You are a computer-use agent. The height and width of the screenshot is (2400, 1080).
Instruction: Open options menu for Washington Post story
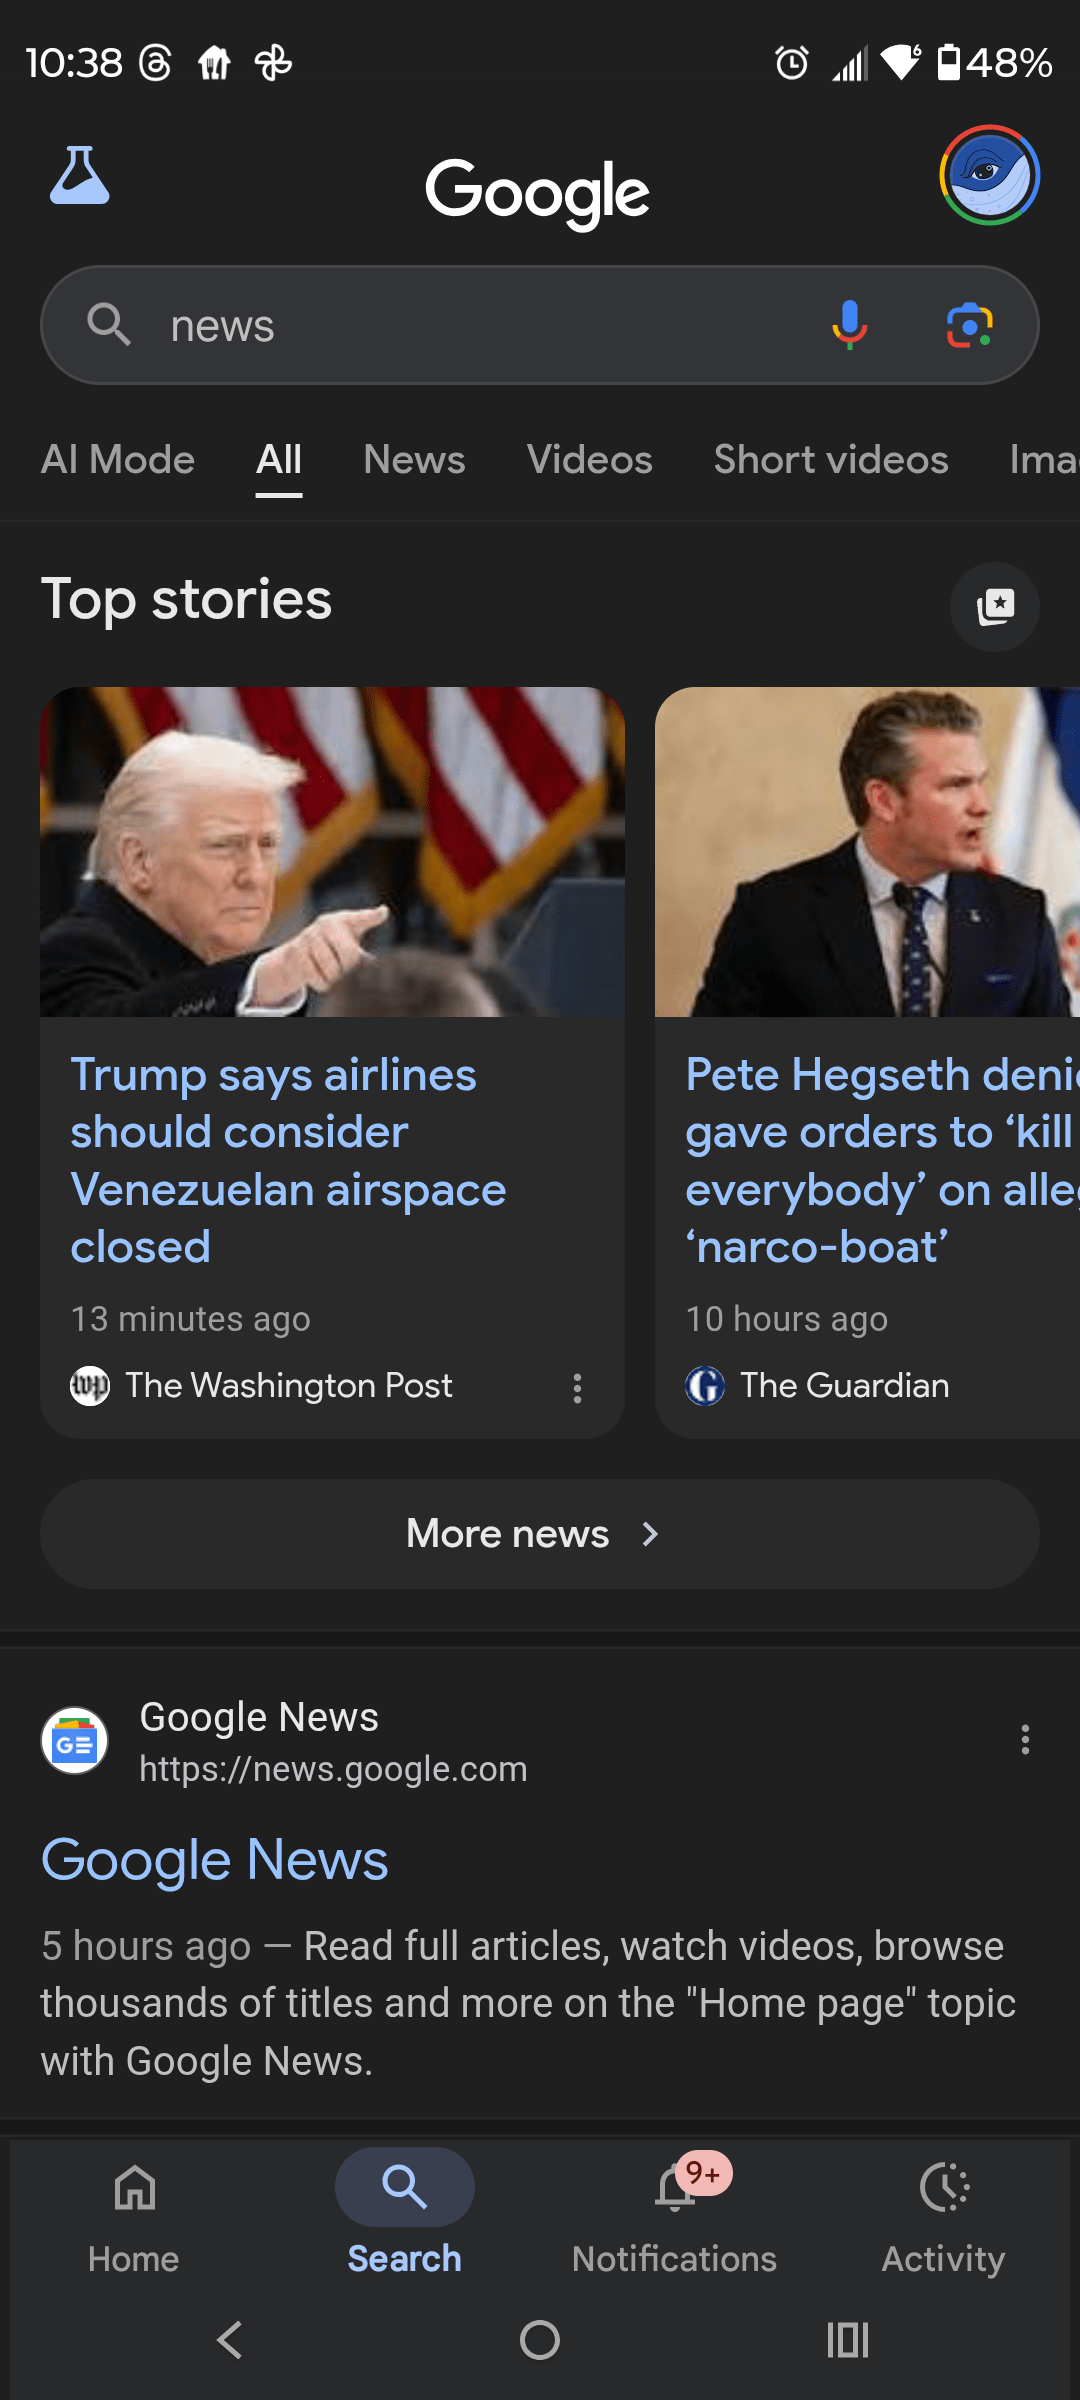(x=577, y=1387)
